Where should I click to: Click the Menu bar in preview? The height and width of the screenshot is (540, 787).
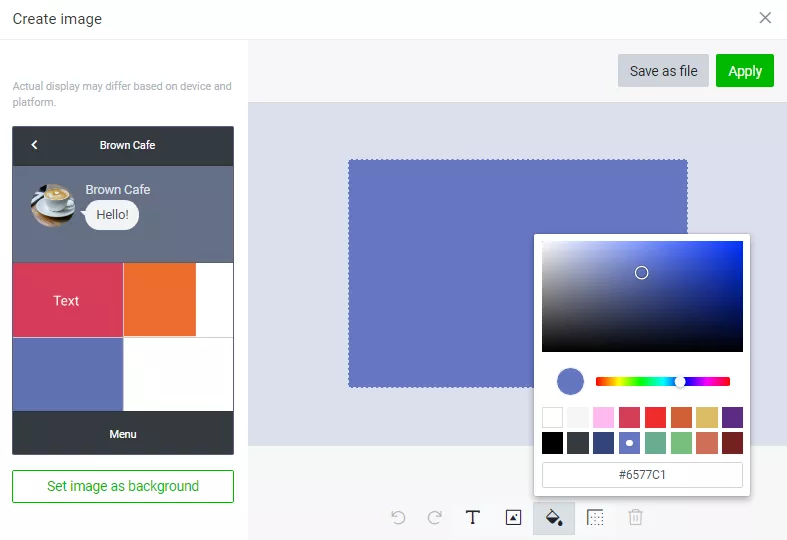click(x=123, y=434)
